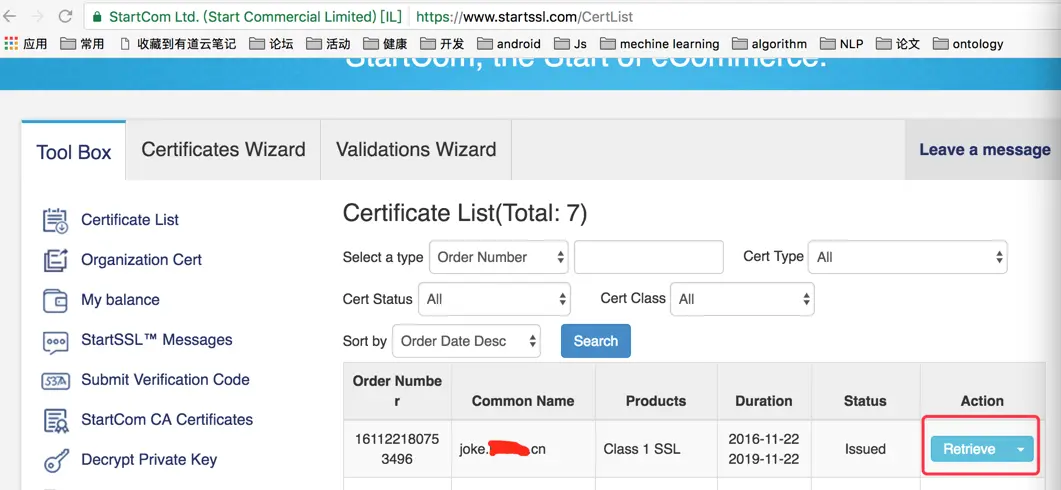Open the 应用 apps grid shortcut

(26, 44)
